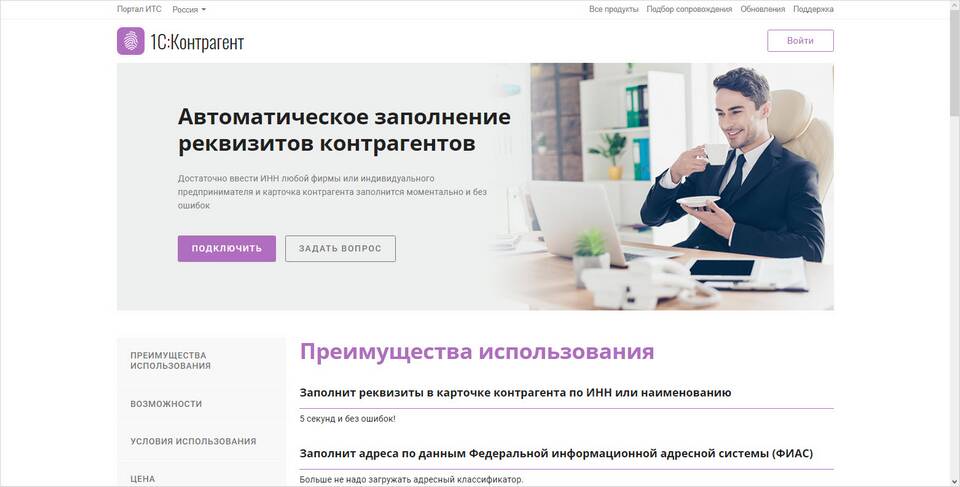
Task: Expand the Россия country dropdown
Action: [x=189, y=10]
